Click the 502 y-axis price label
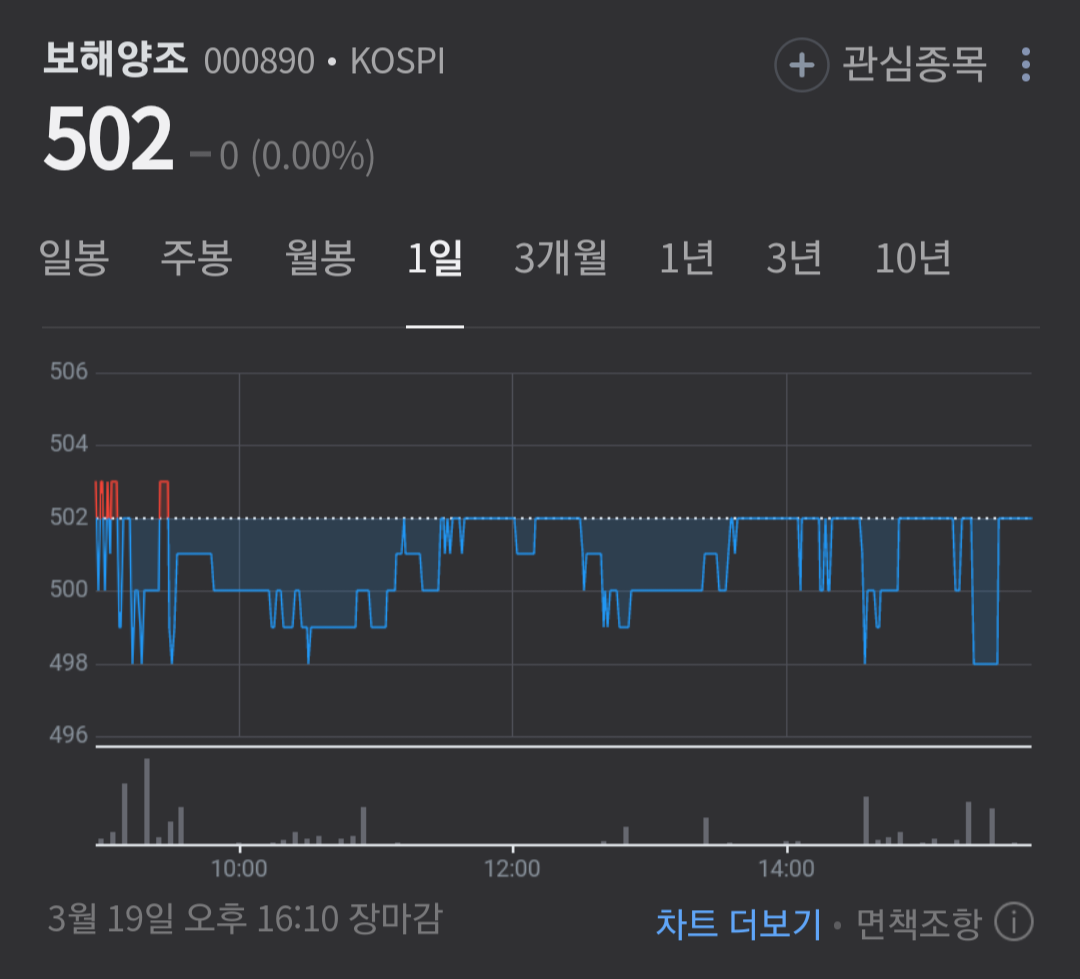The height and width of the screenshot is (979, 1080). click(69, 517)
